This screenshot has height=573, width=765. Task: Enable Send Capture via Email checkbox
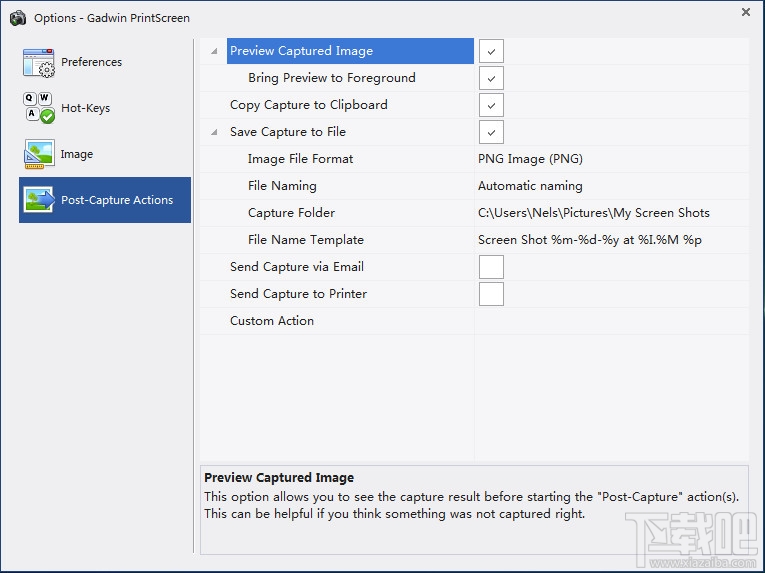[x=491, y=267]
